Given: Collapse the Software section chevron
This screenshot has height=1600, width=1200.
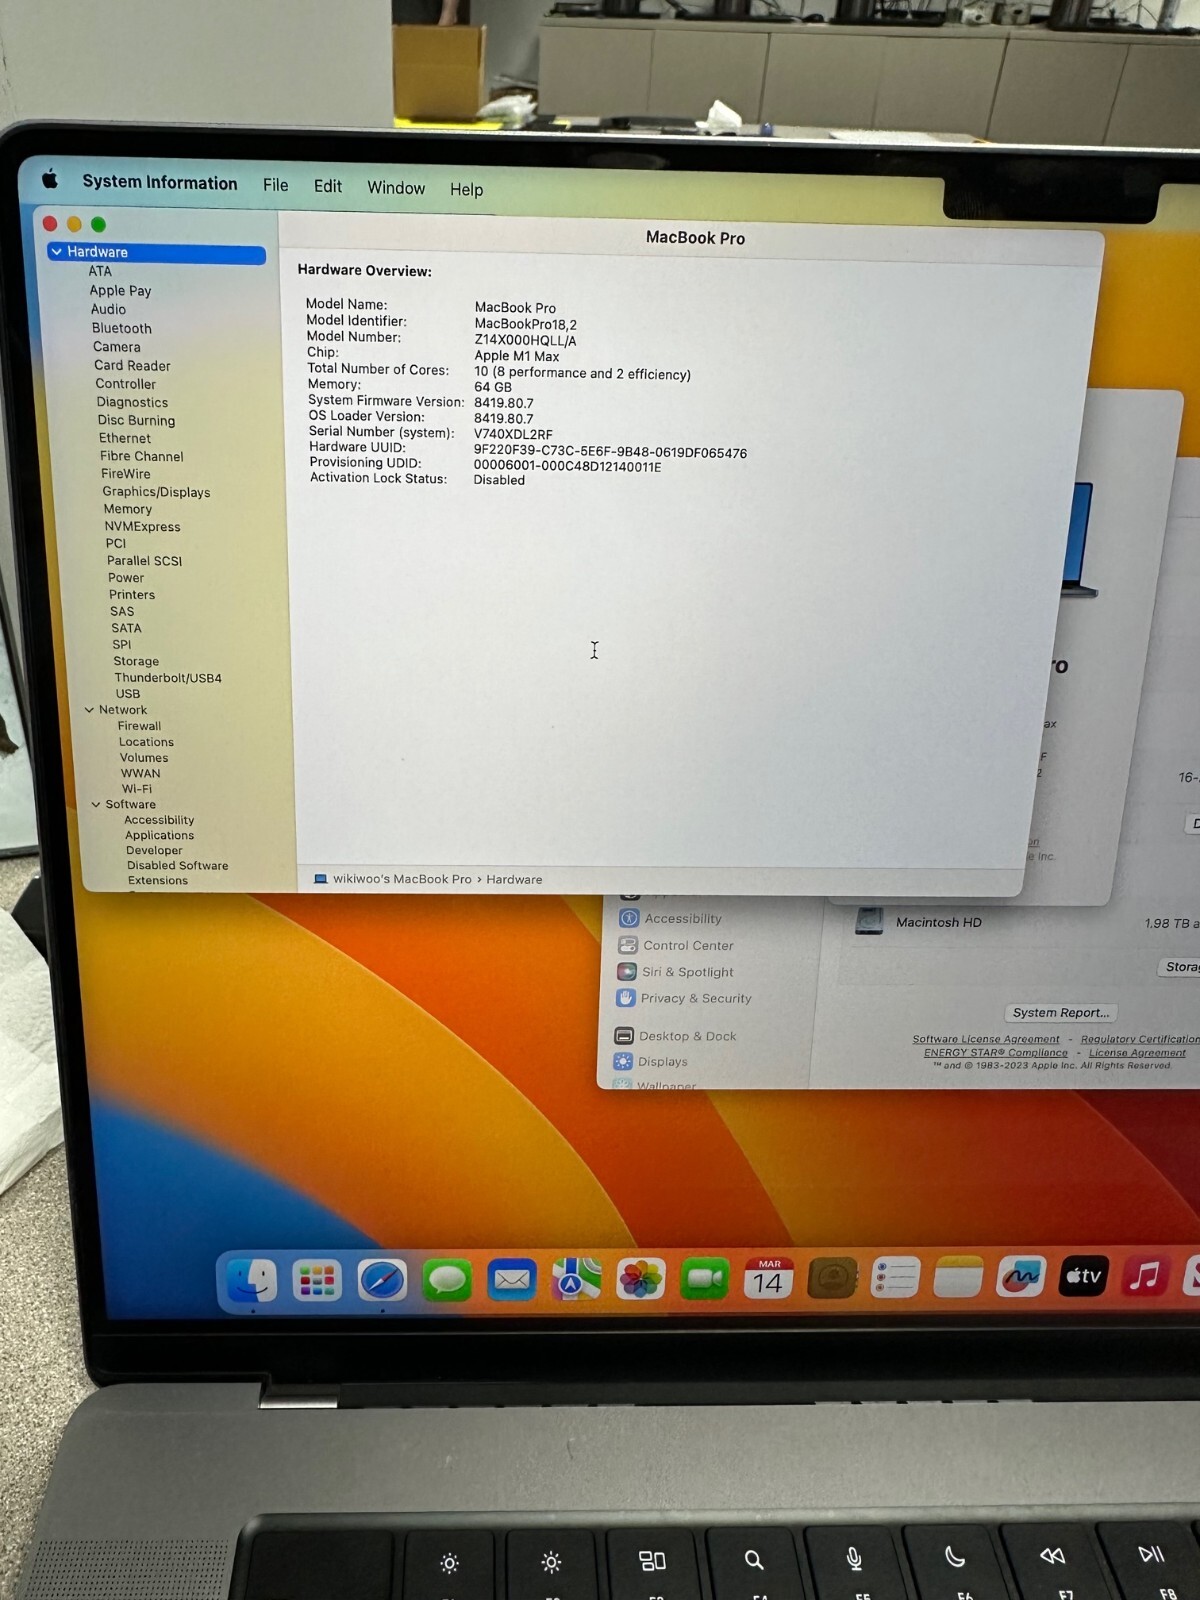Looking at the screenshot, I should pos(96,804).
